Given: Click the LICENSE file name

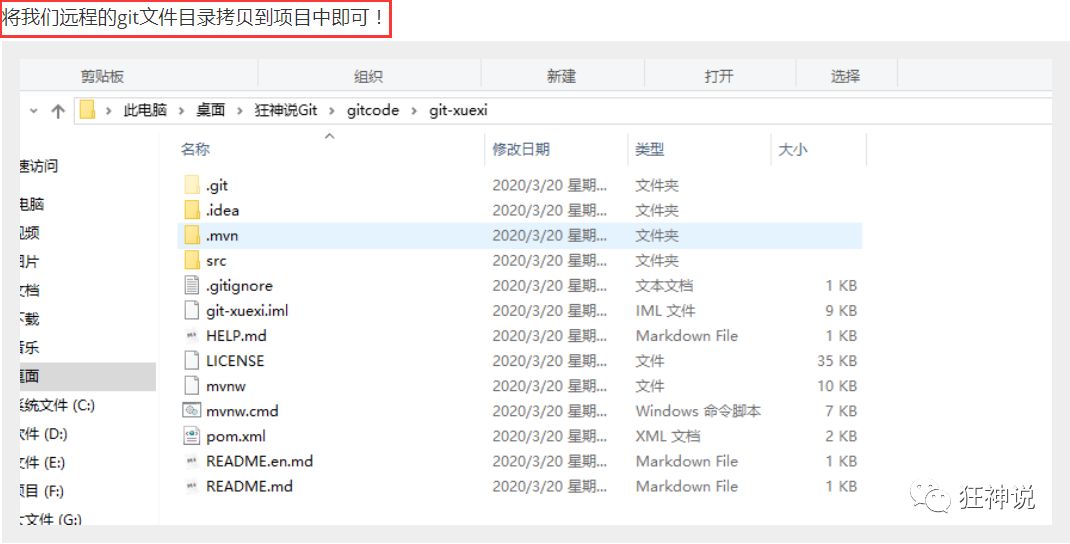Looking at the screenshot, I should click(235, 360).
